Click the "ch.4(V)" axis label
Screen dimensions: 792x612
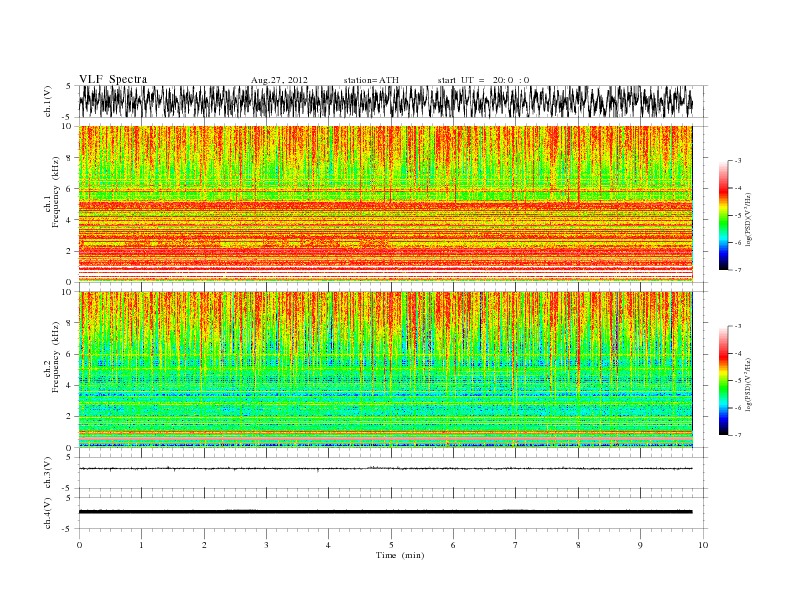click(48, 514)
